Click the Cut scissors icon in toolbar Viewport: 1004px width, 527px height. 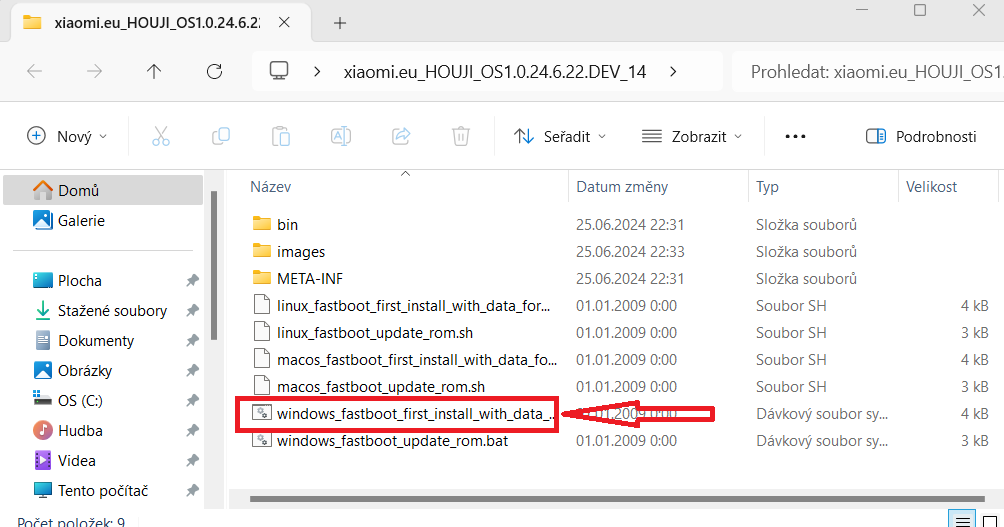click(161, 136)
